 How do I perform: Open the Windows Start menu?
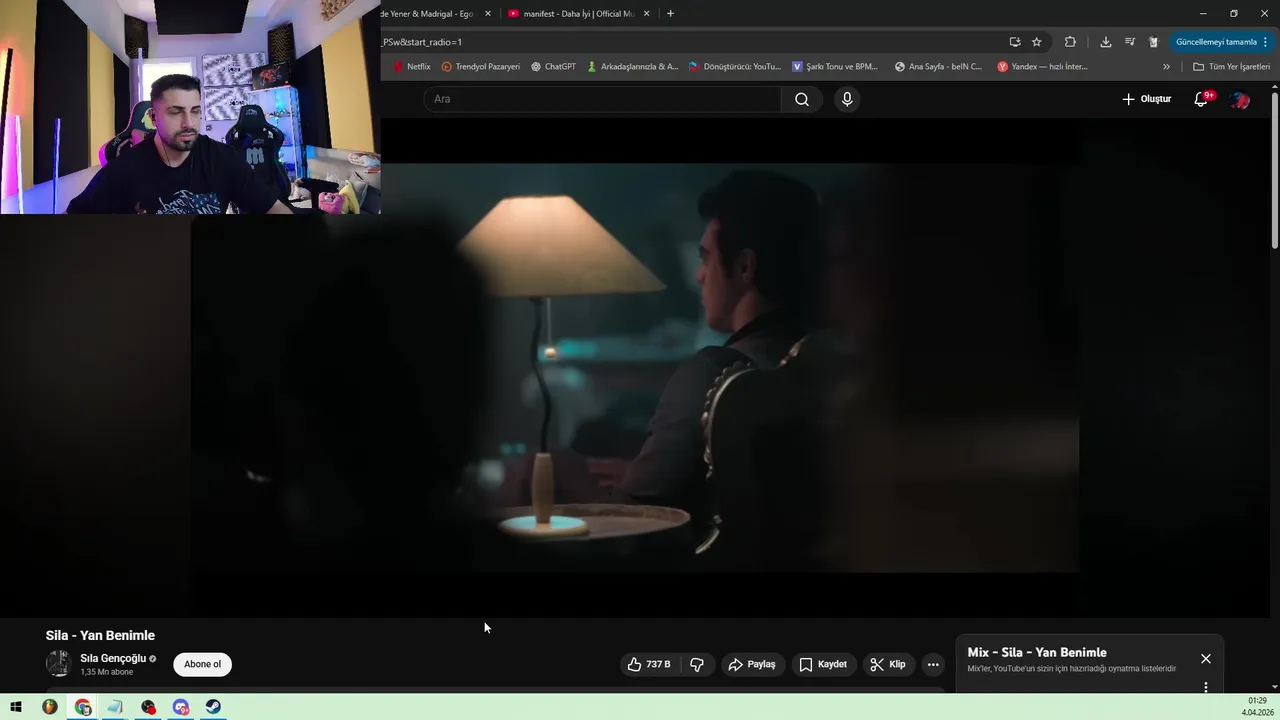point(16,707)
